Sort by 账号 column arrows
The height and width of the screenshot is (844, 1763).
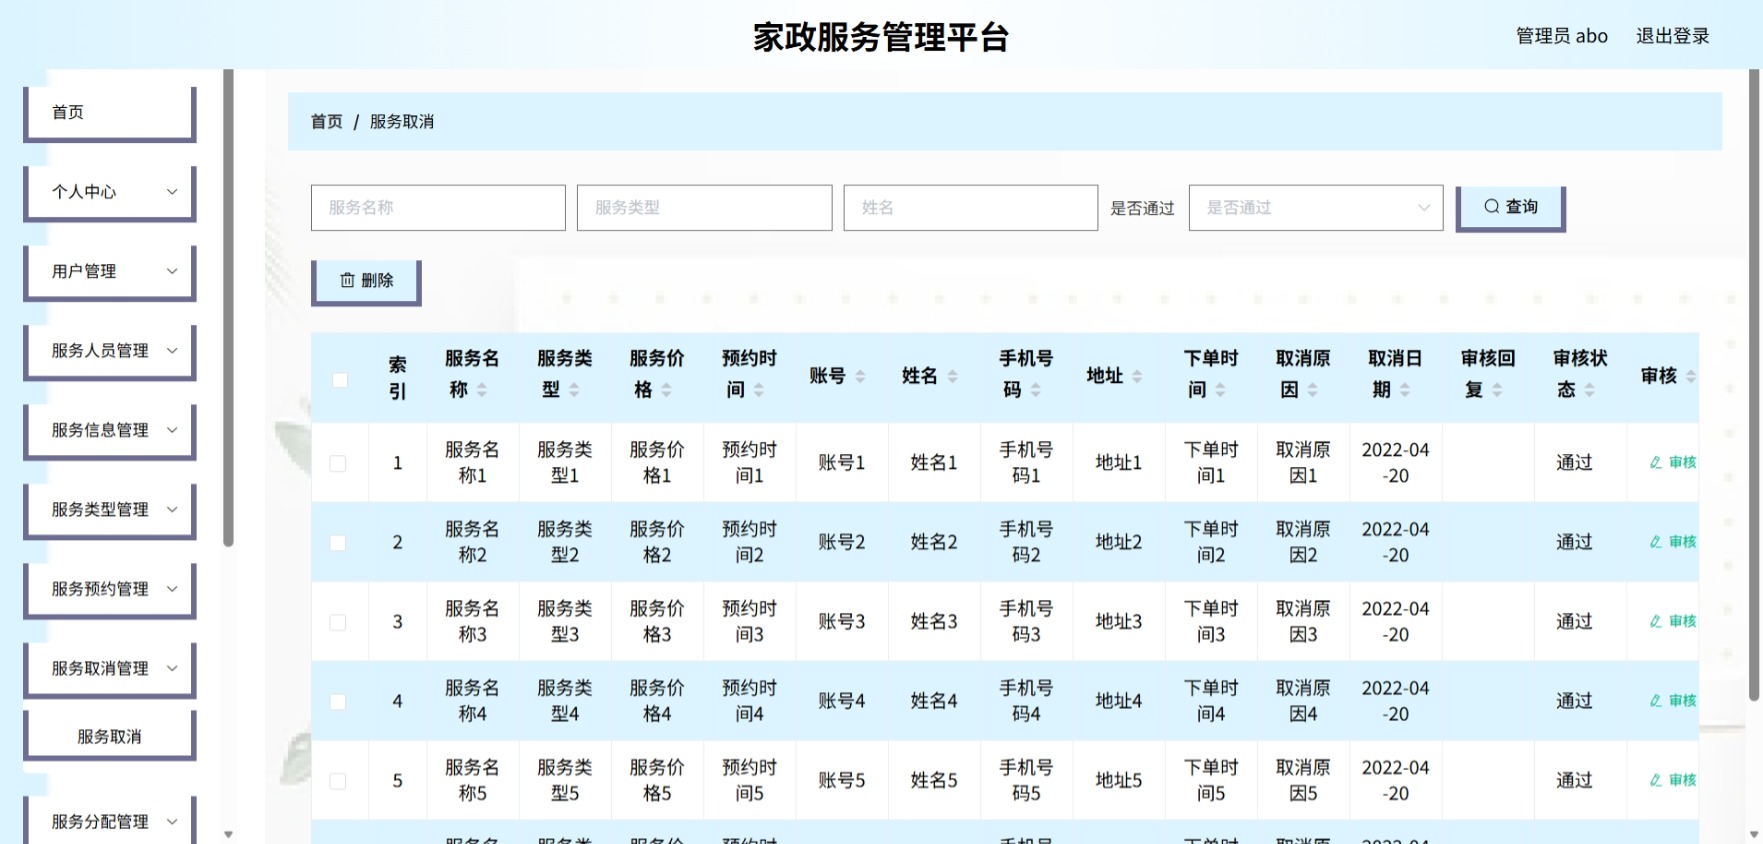[x=860, y=377]
